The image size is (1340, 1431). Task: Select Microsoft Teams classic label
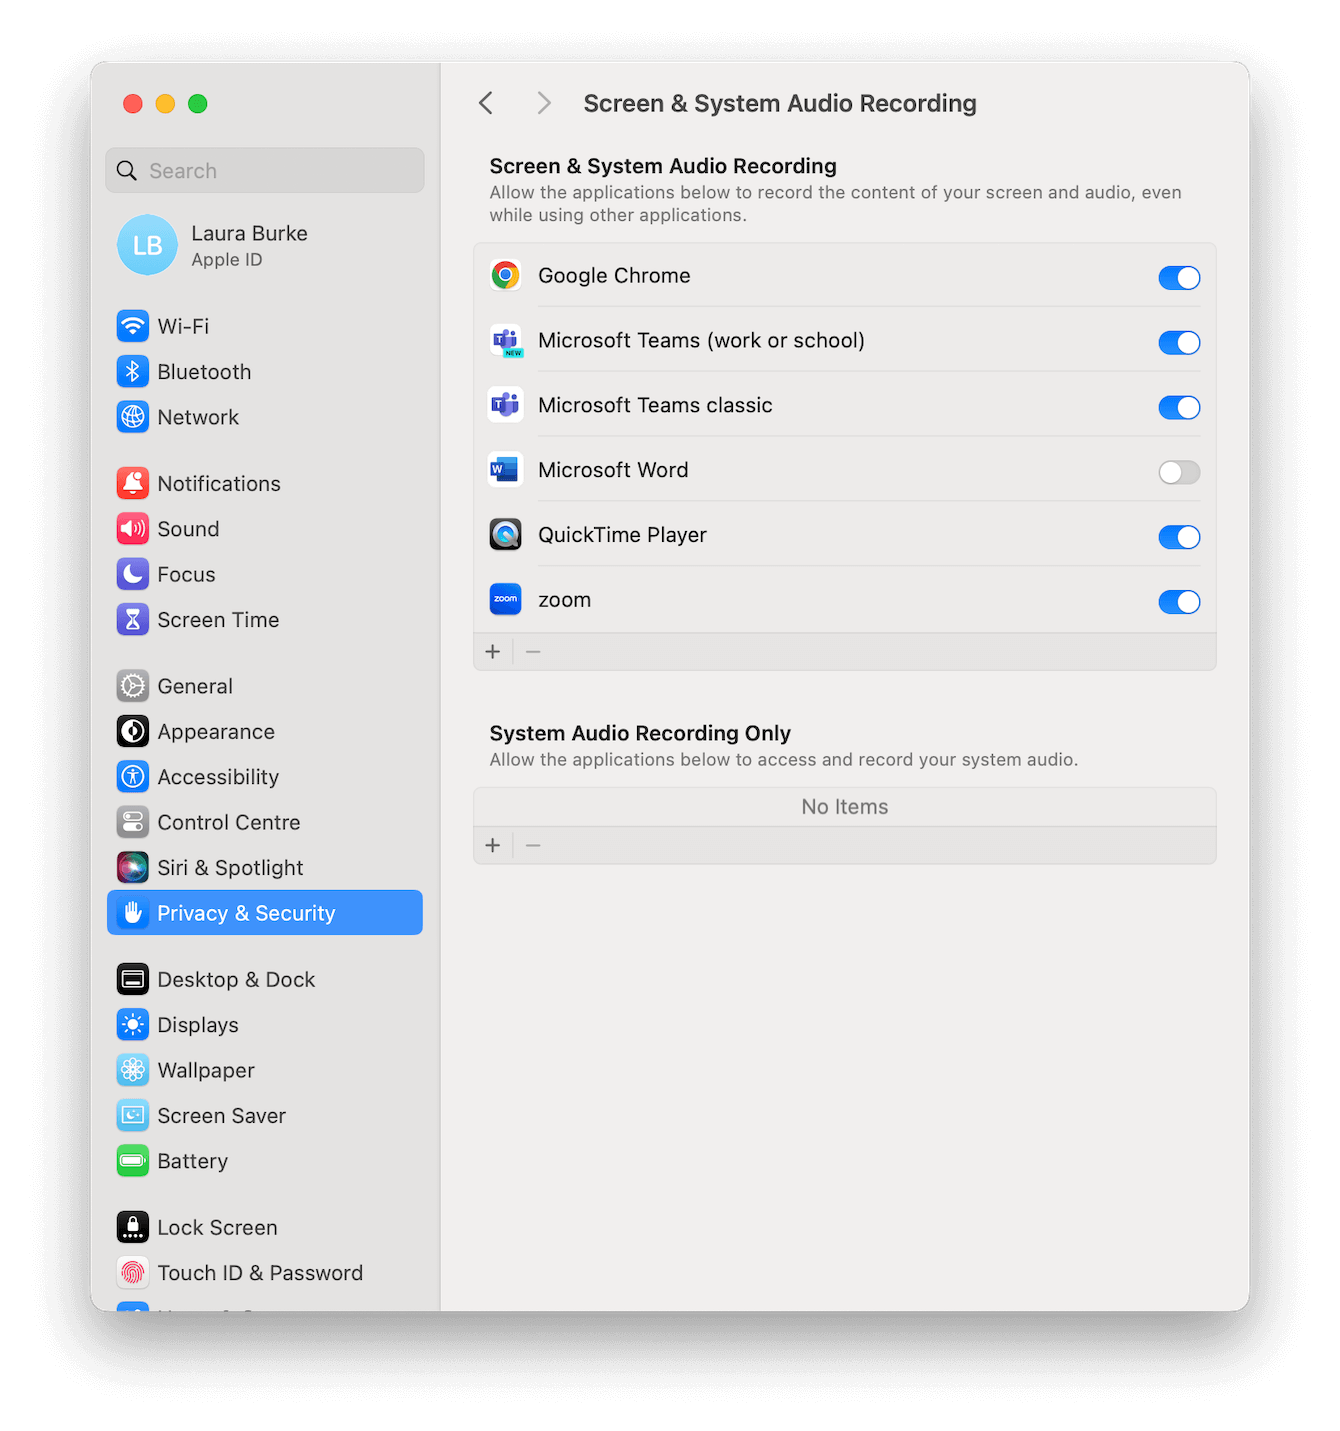coord(655,405)
